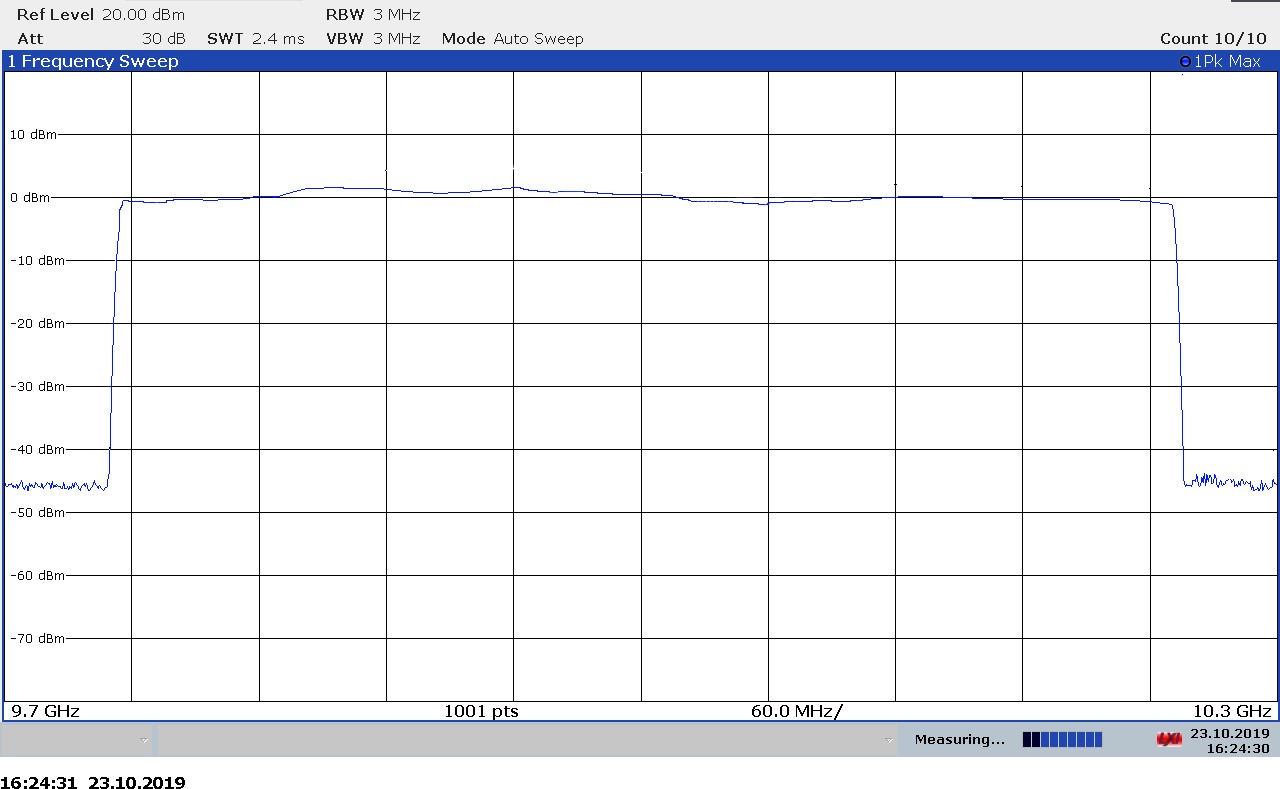Click the Count 10/10 indicator

point(1212,39)
